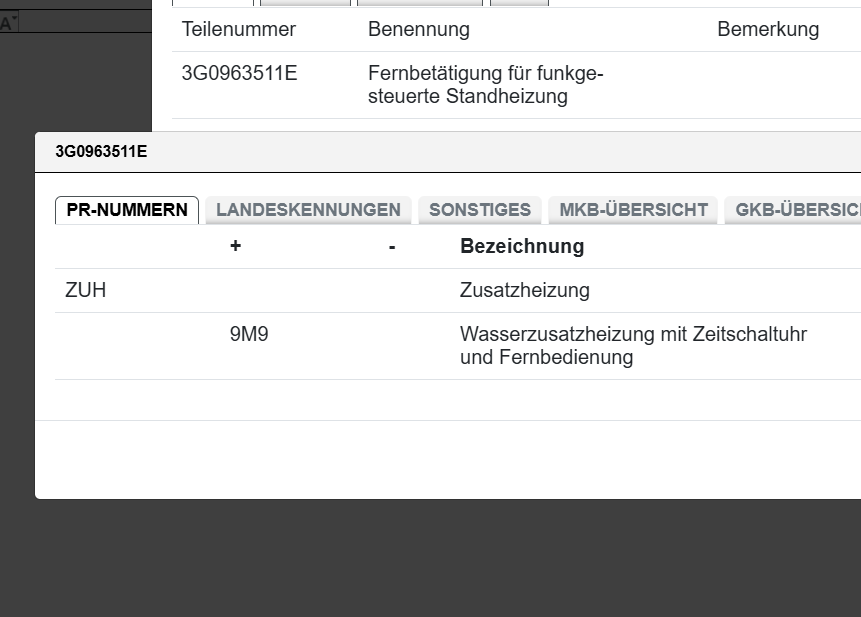This screenshot has height=617, width=861.
Task: Select the 9M9 PR number
Action: coord(249,335)
